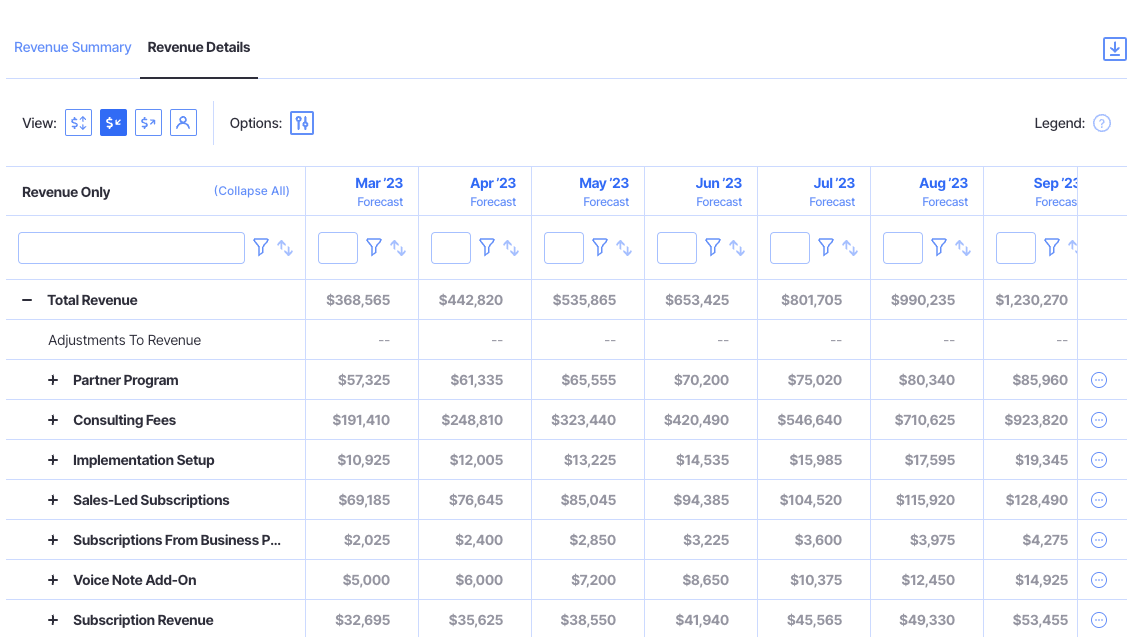Image resolution: width=1145 pixels, height=637 pixels.
Task: Open the ellipsis menu for Voice Note Add-On
Action: [1099, 579]
